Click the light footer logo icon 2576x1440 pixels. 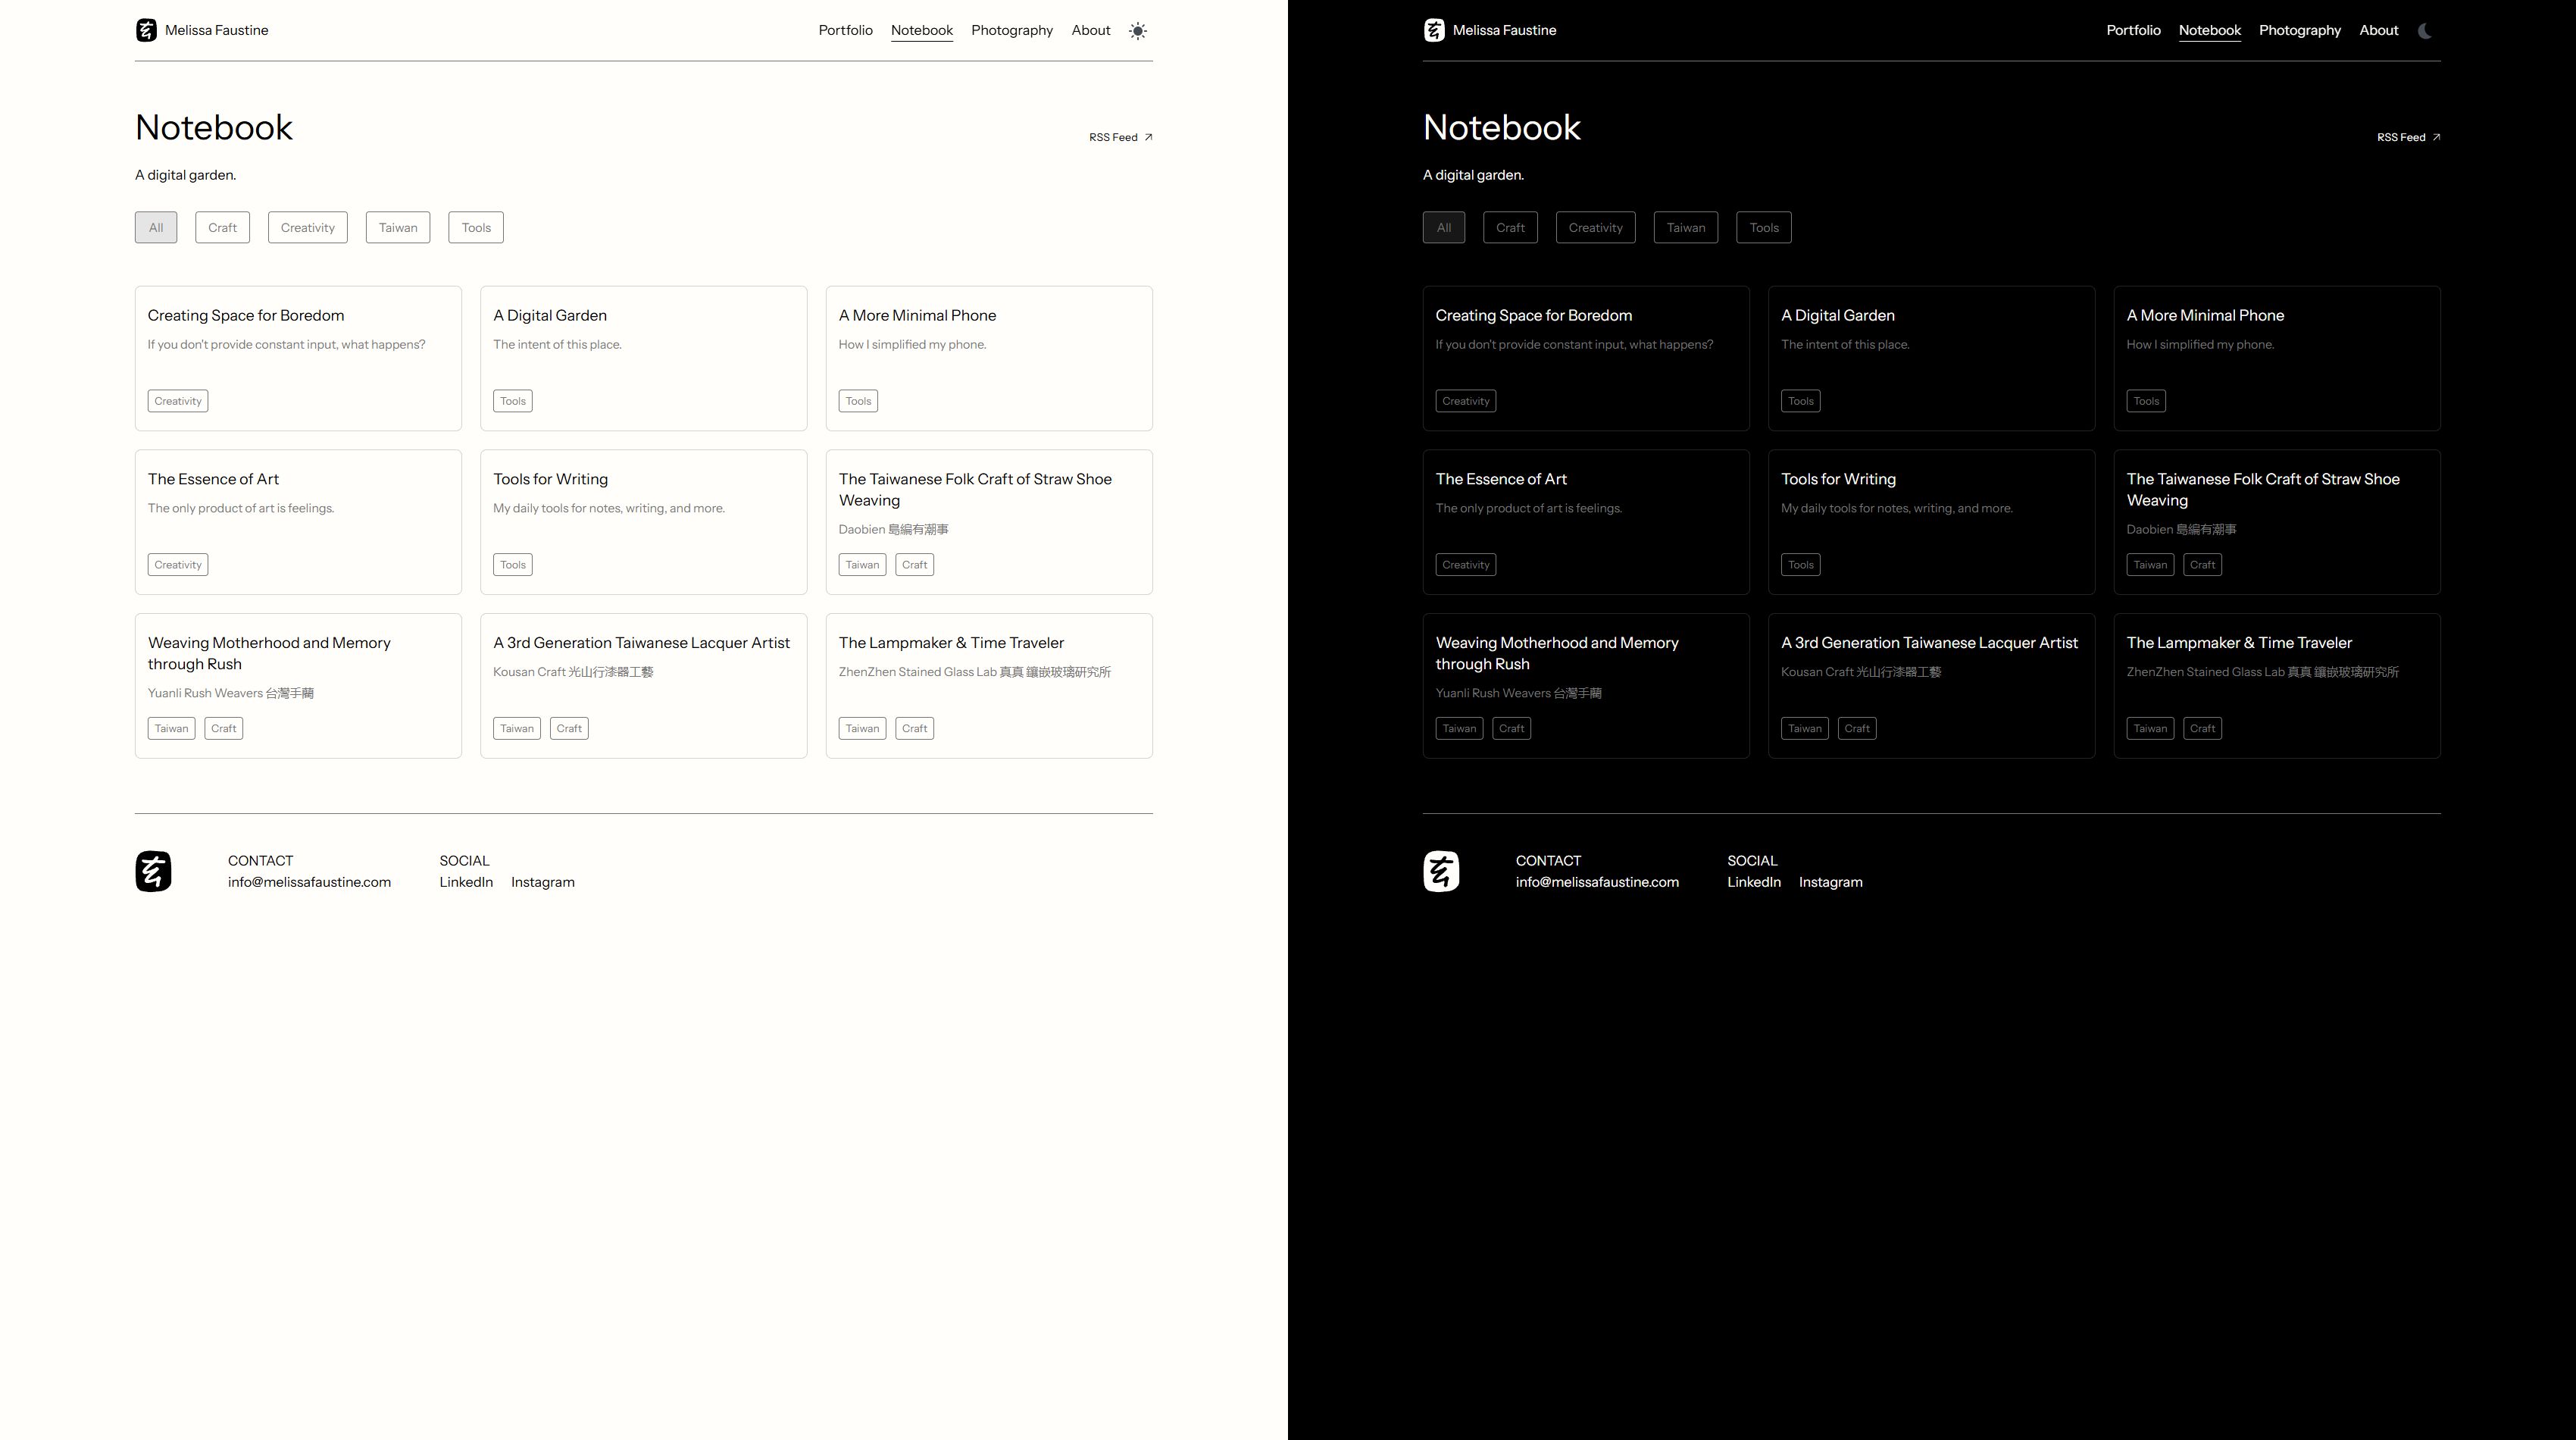pos(153,871)
